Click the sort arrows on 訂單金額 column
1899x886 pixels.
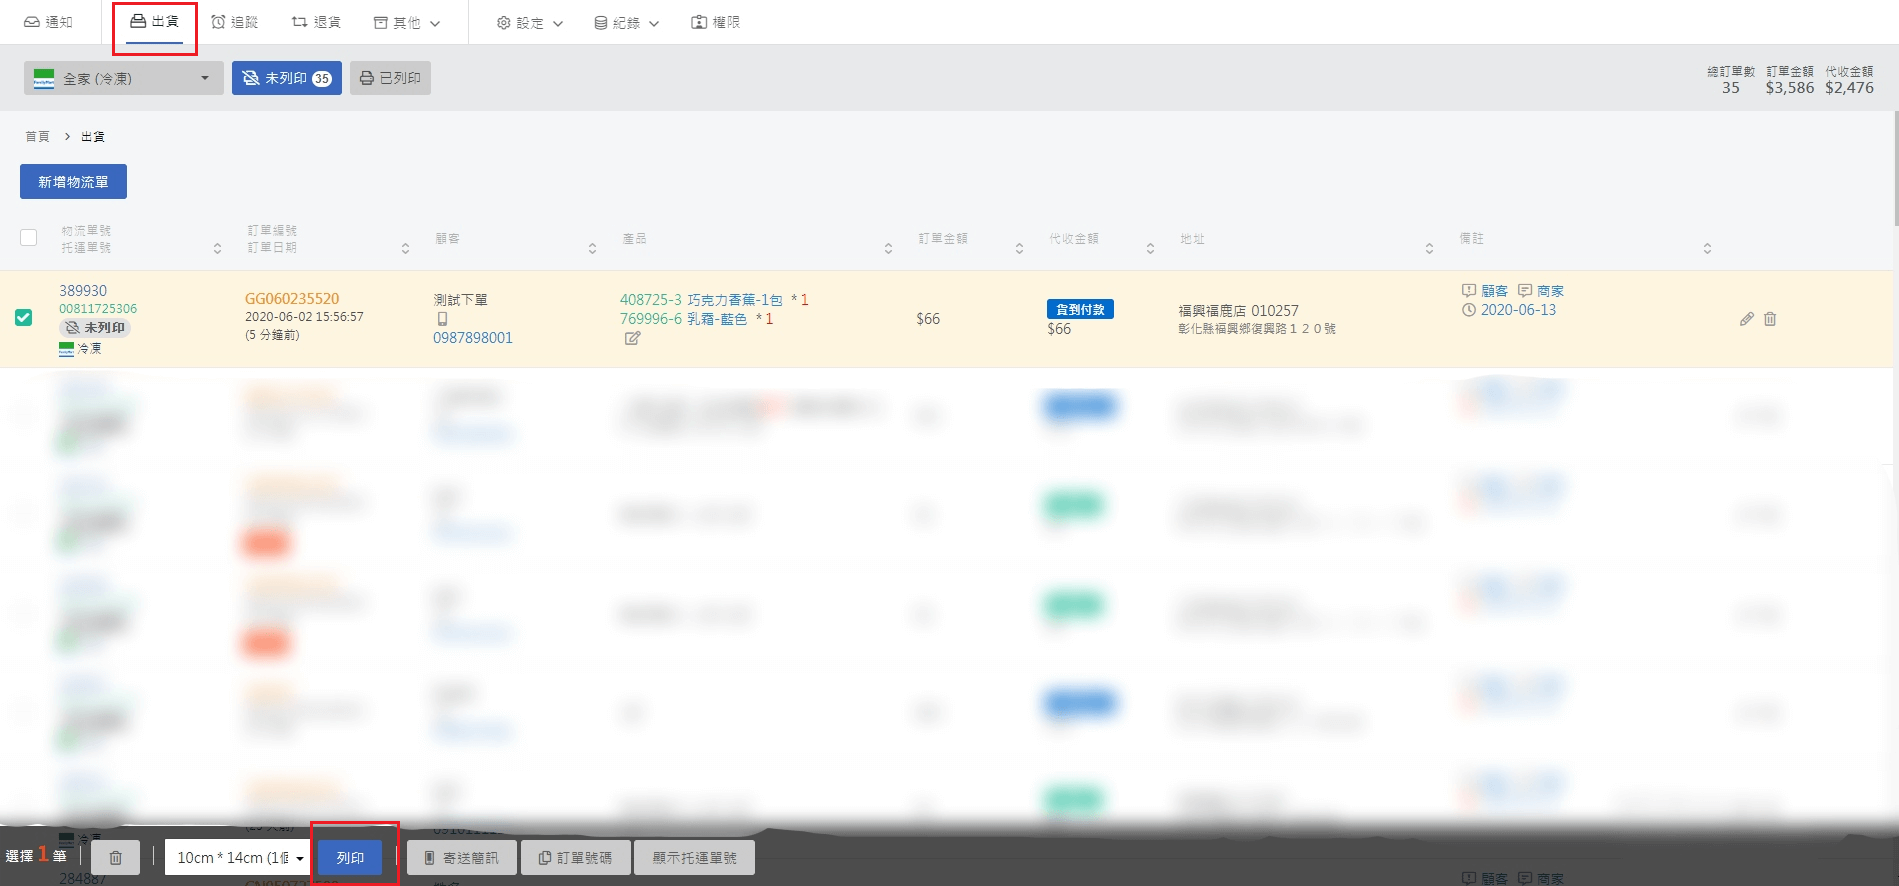[1019, 248]
